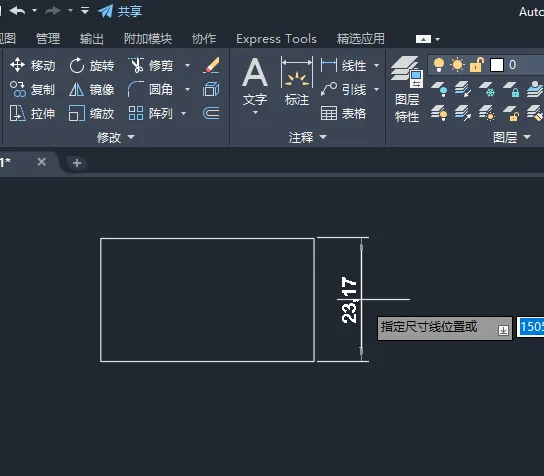Expand the Layers (图层) panel

[512, 137]
